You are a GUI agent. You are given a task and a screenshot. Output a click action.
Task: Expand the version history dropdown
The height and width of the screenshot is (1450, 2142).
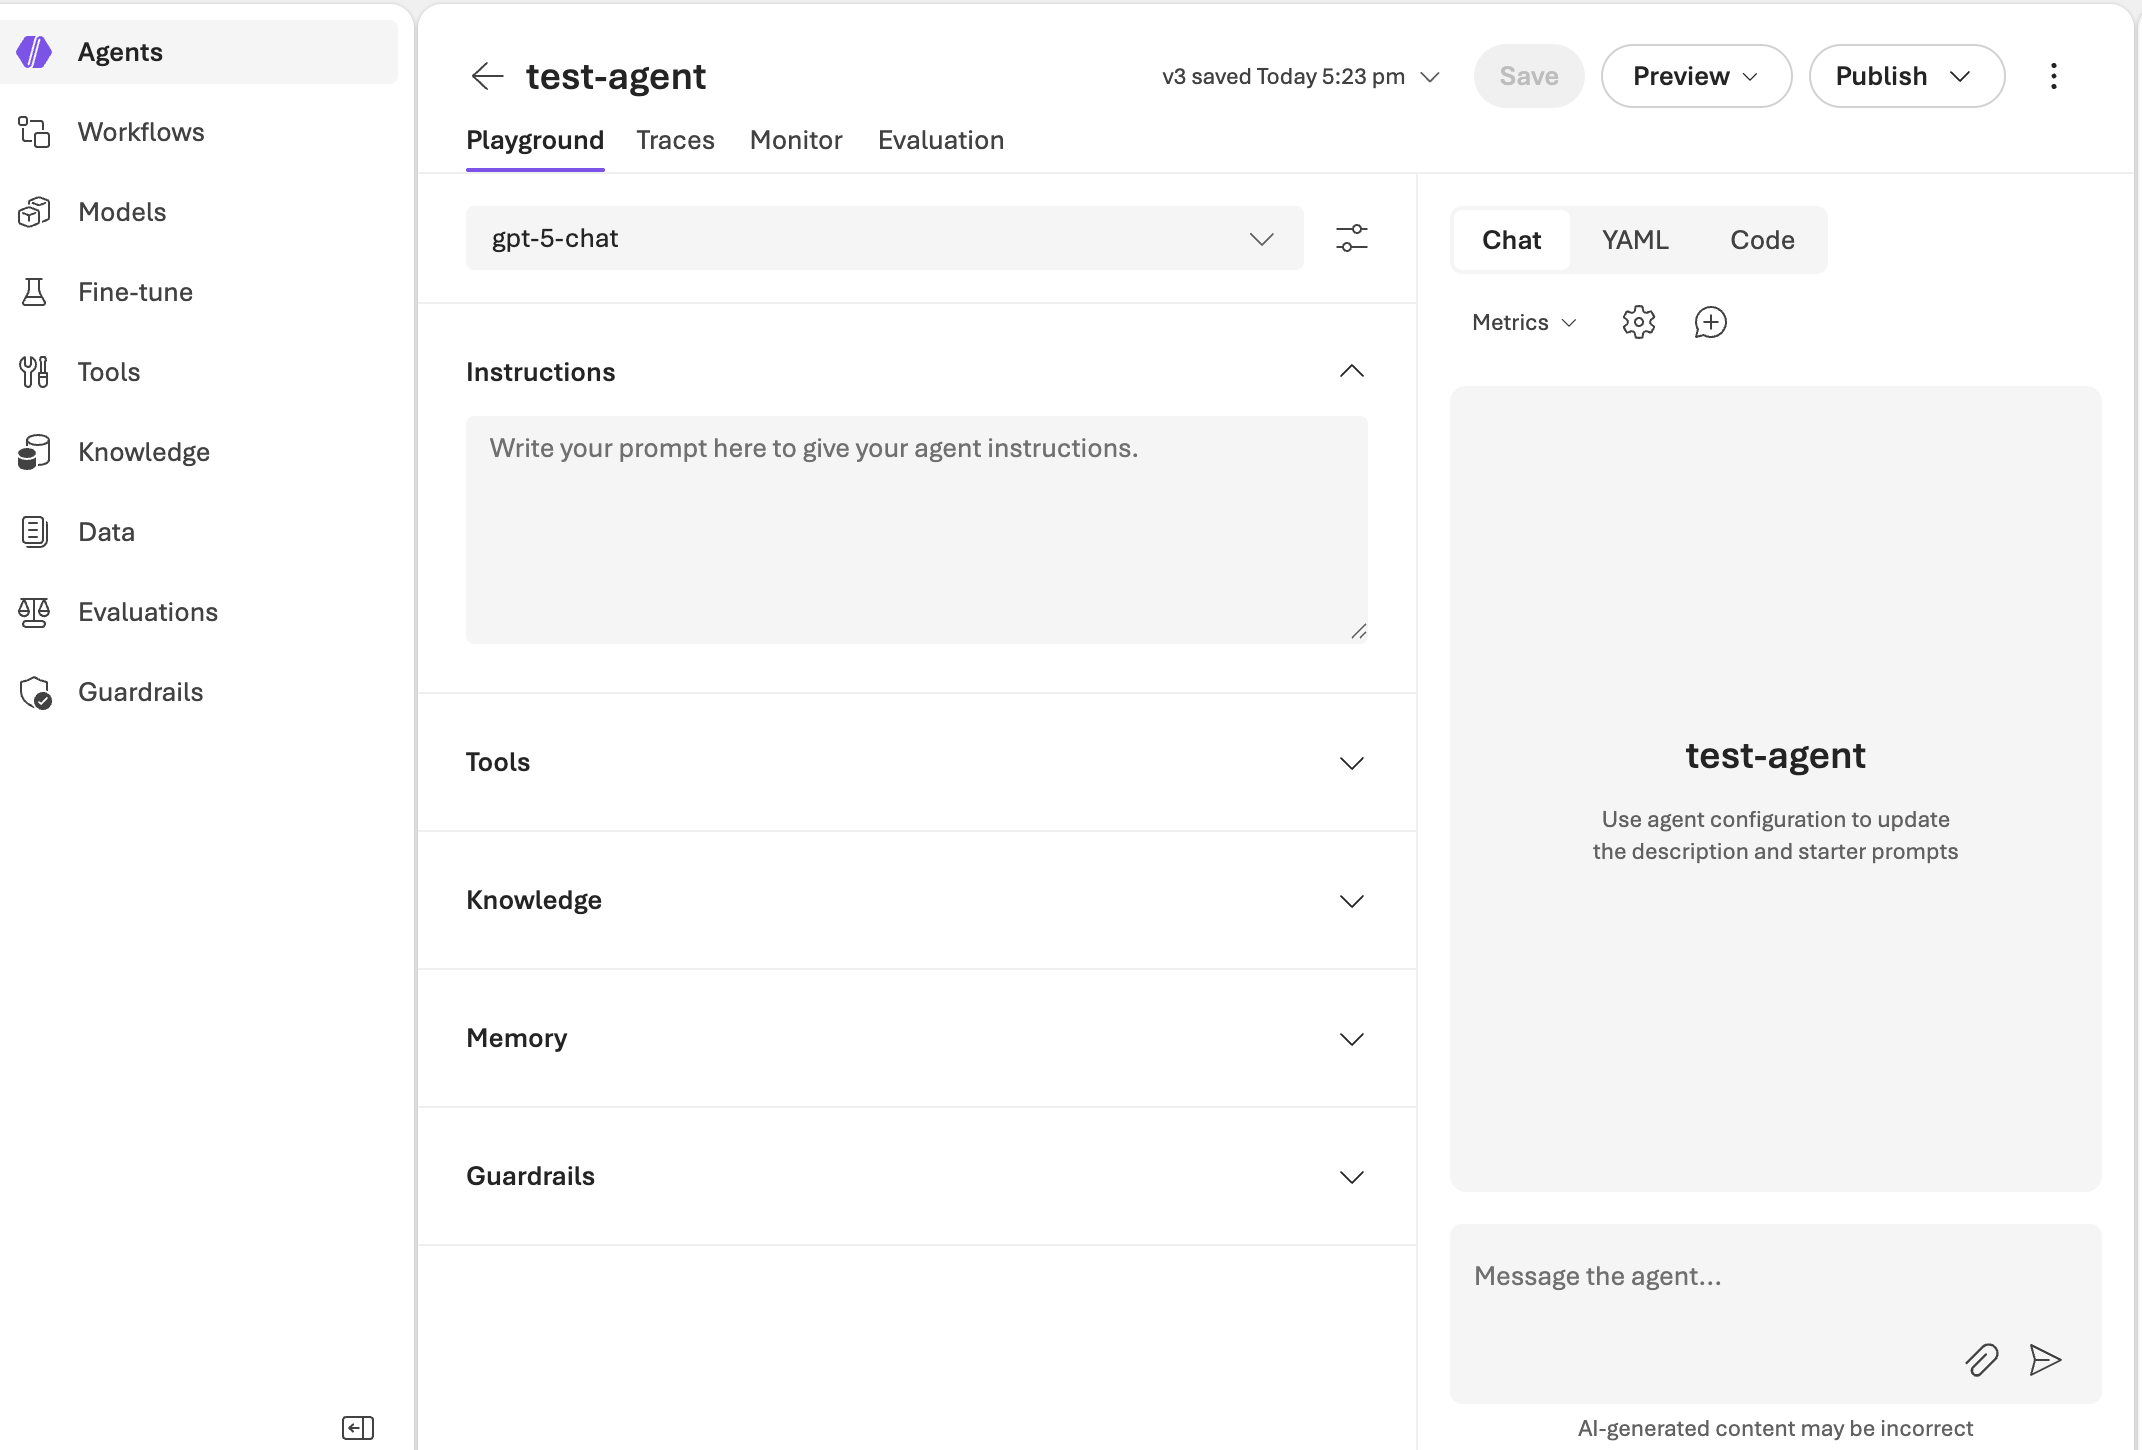[1430, 77]
